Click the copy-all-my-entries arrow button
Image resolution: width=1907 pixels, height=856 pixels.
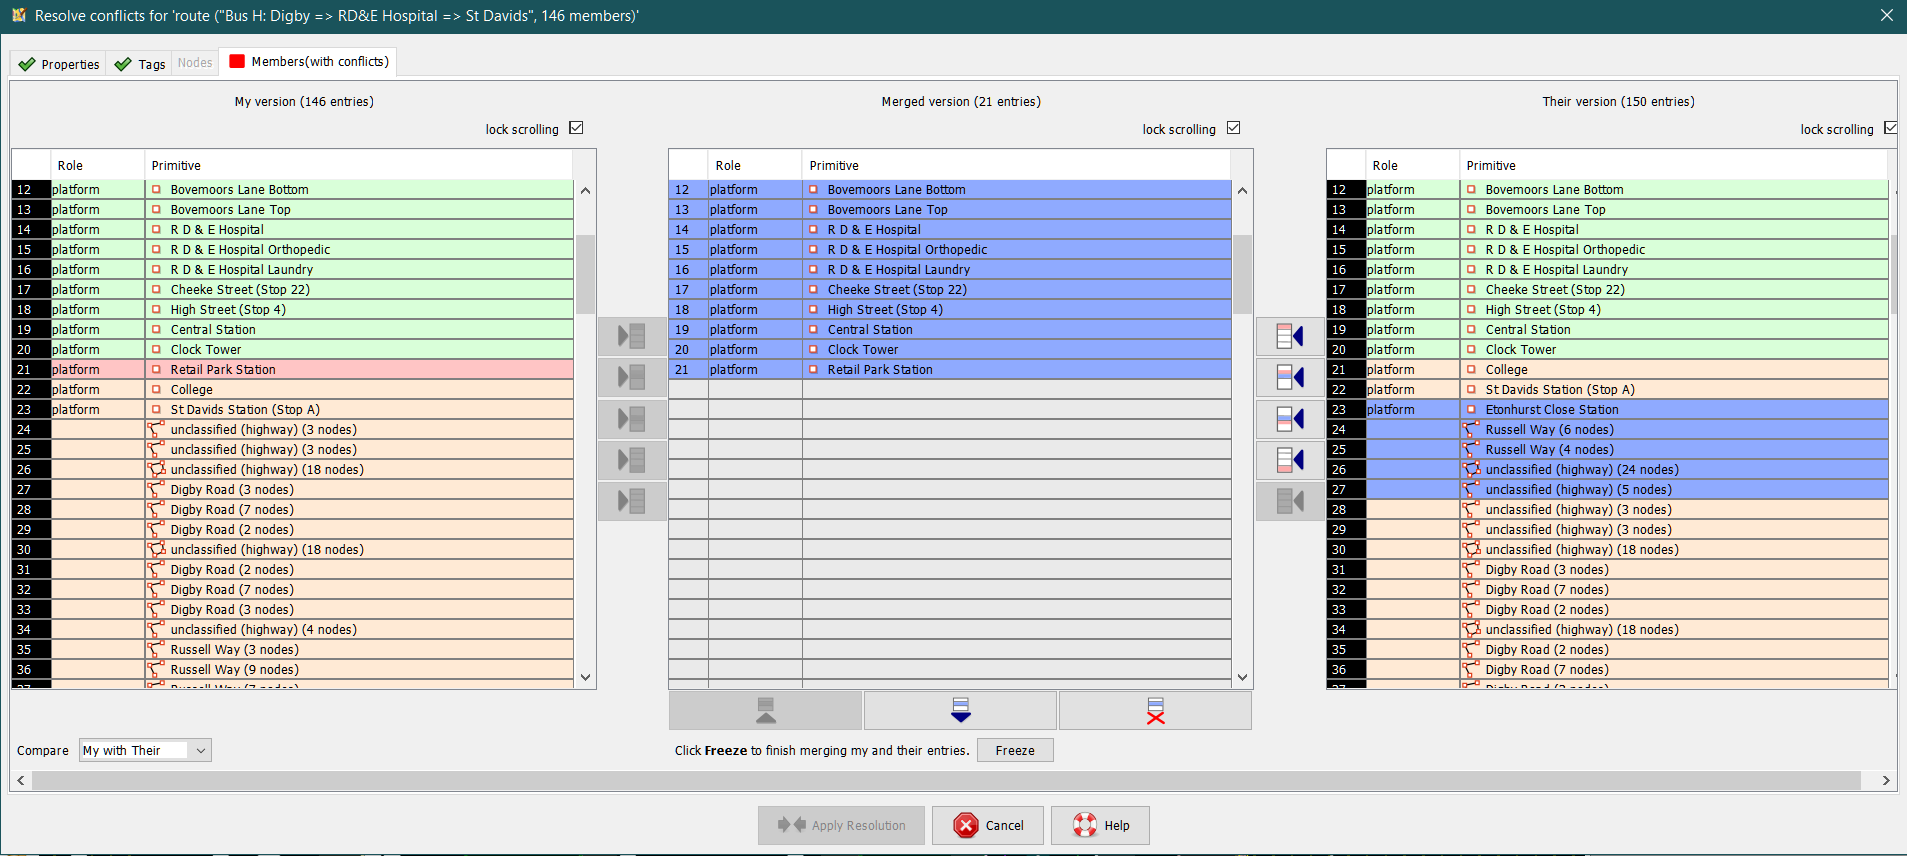tap(632, 500)
